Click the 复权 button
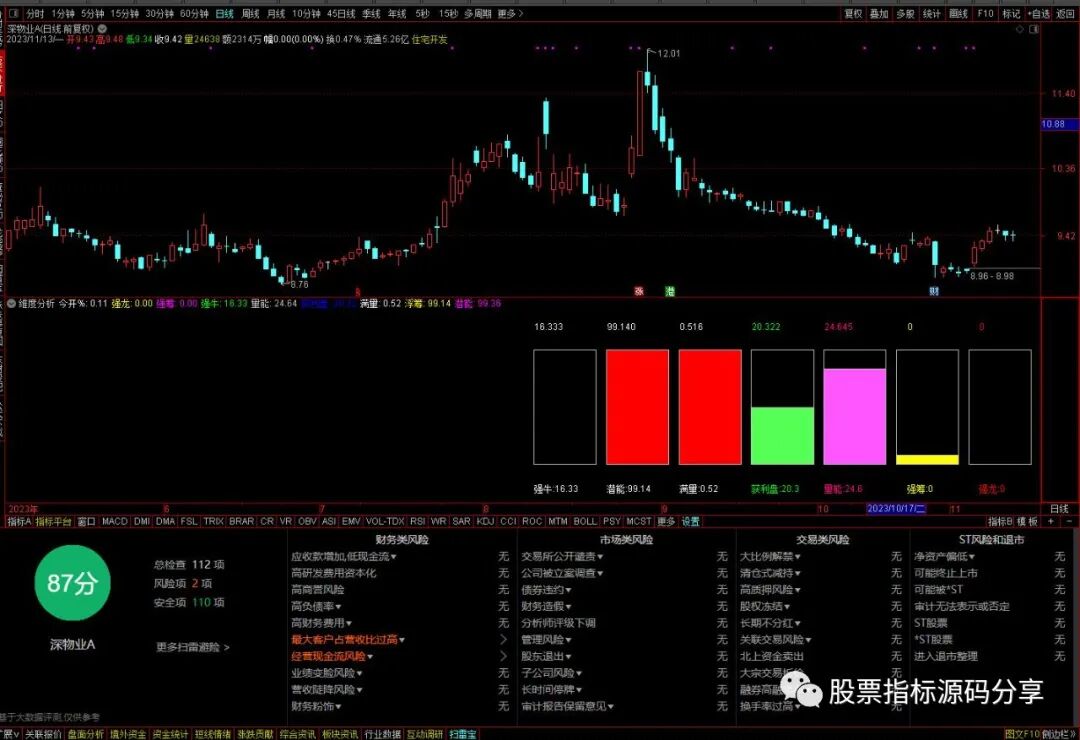 (x=853, y=13)
